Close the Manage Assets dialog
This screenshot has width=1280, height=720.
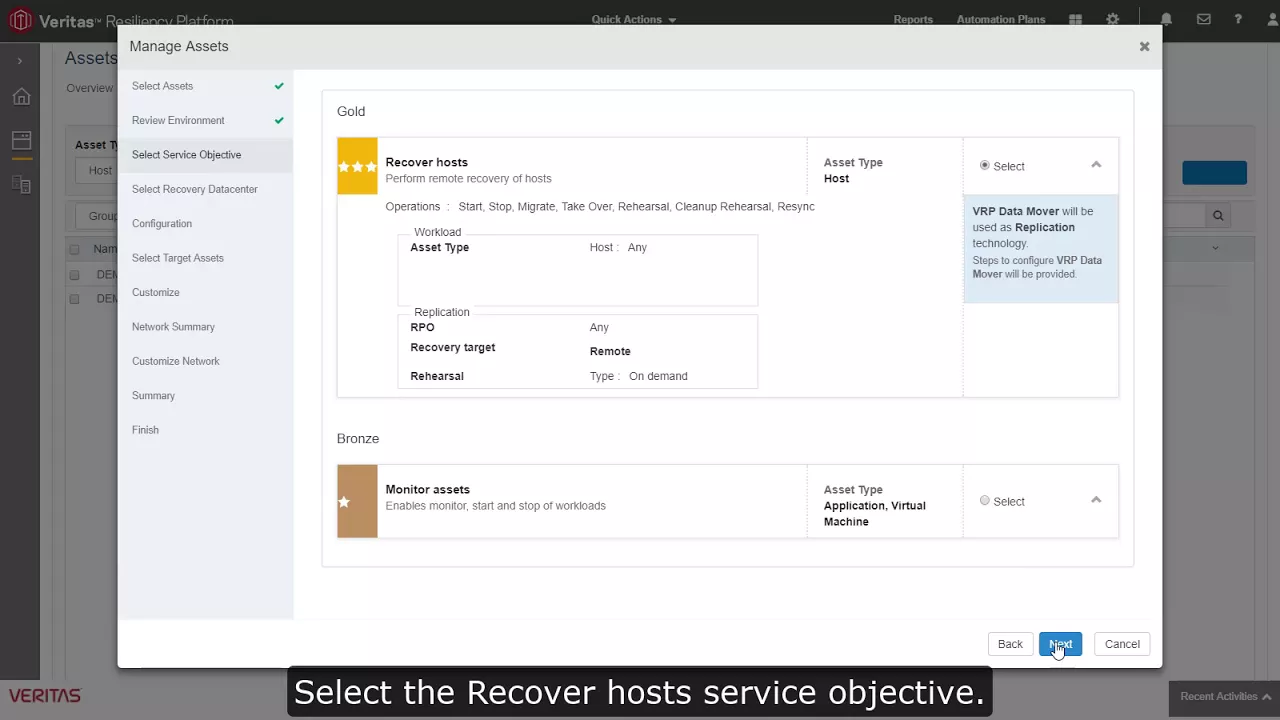[1144, 46]
